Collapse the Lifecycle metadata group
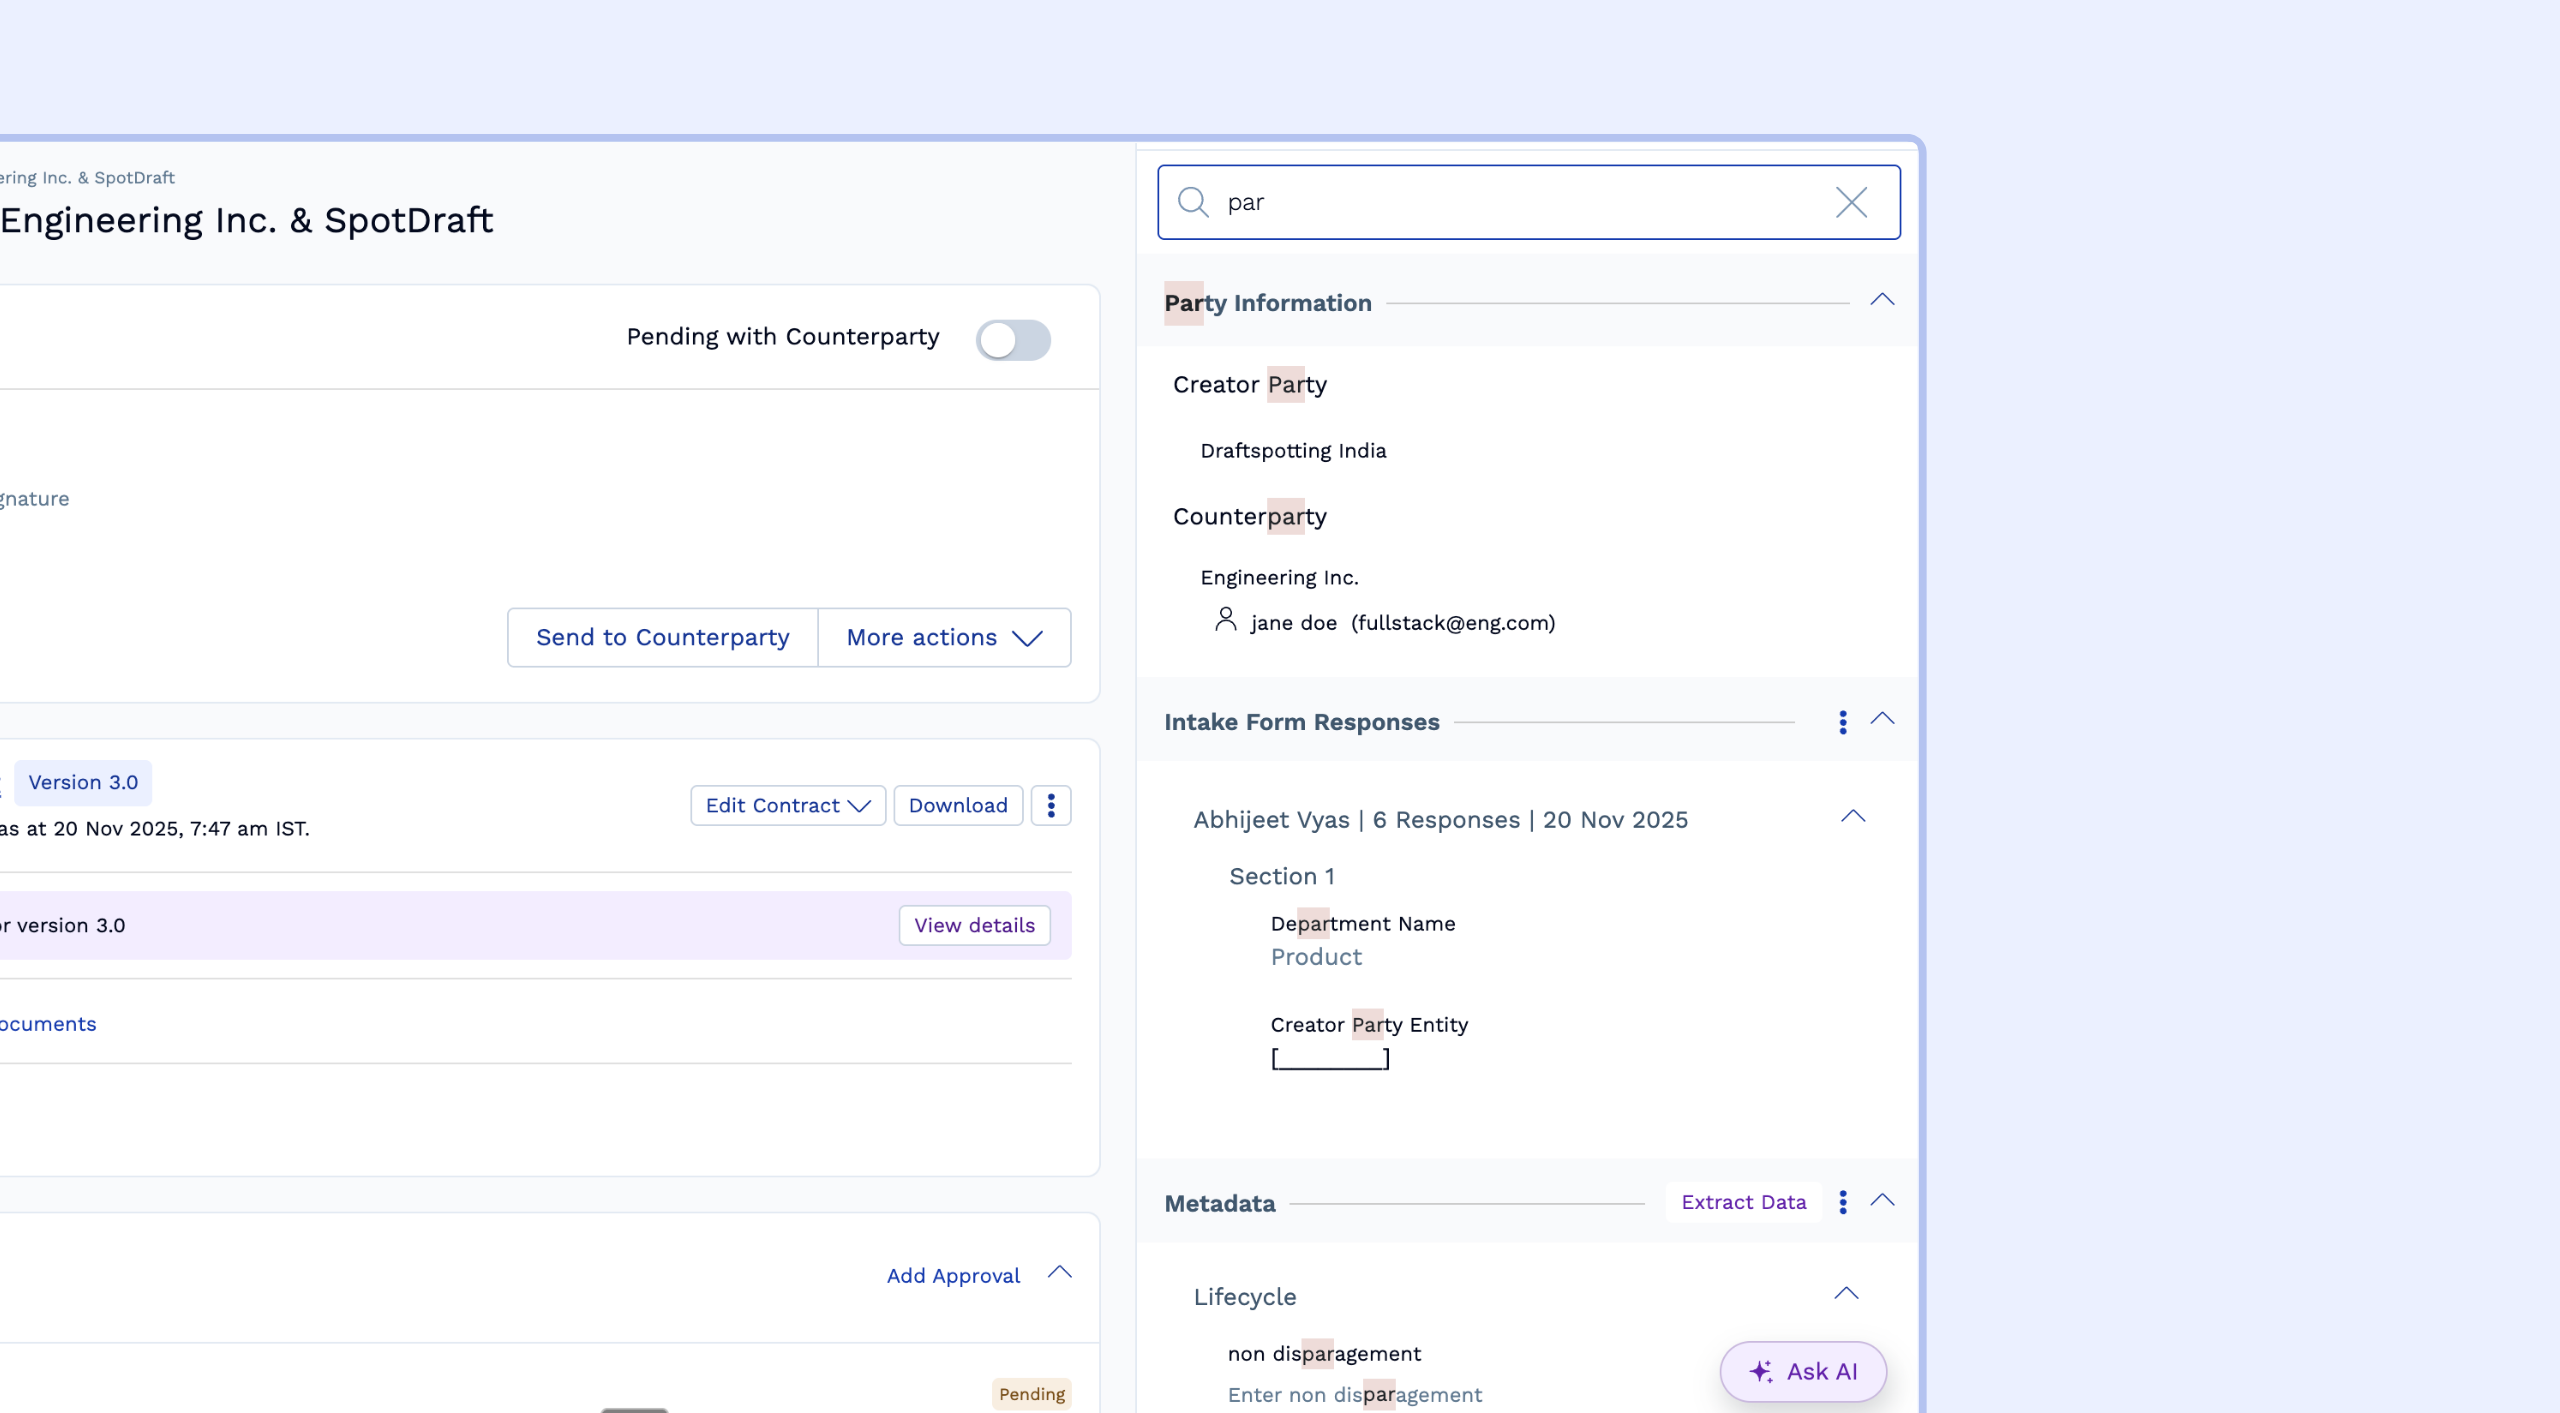Image resolution: width=2560 pixels, height=1413 pixels. point(1845,1294)
